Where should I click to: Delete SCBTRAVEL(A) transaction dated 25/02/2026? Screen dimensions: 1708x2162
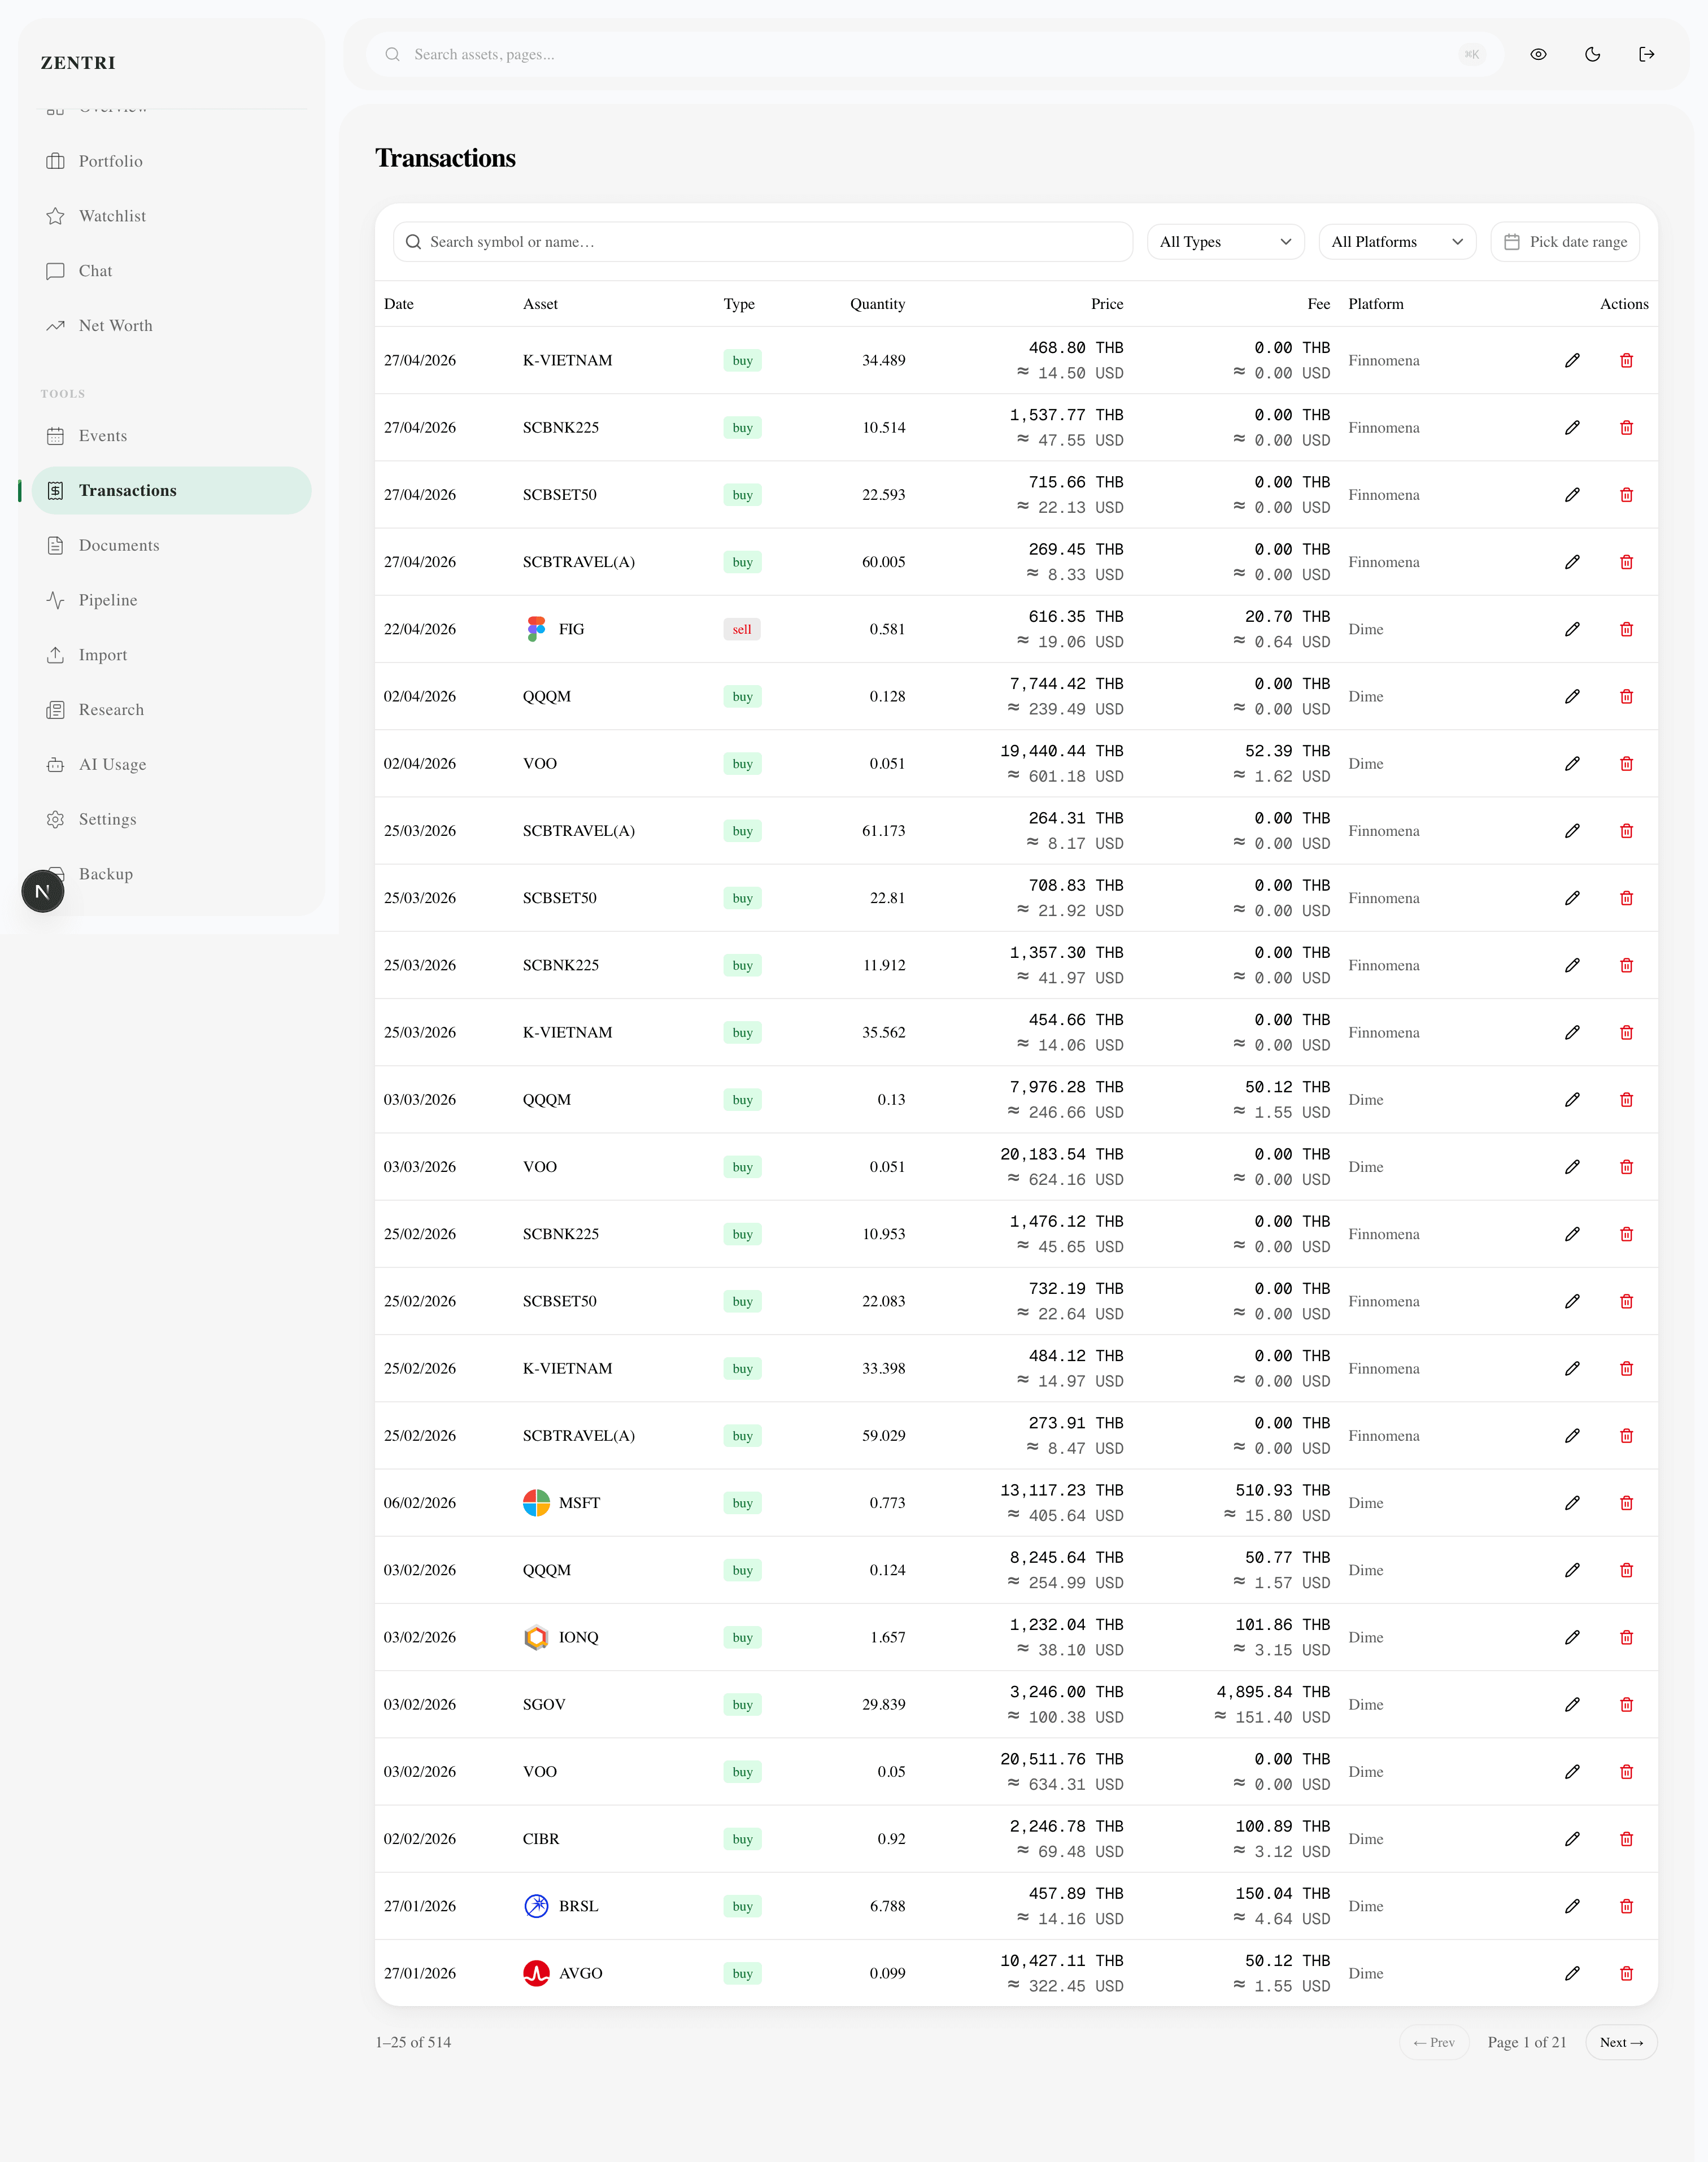pos(1626,1436)
